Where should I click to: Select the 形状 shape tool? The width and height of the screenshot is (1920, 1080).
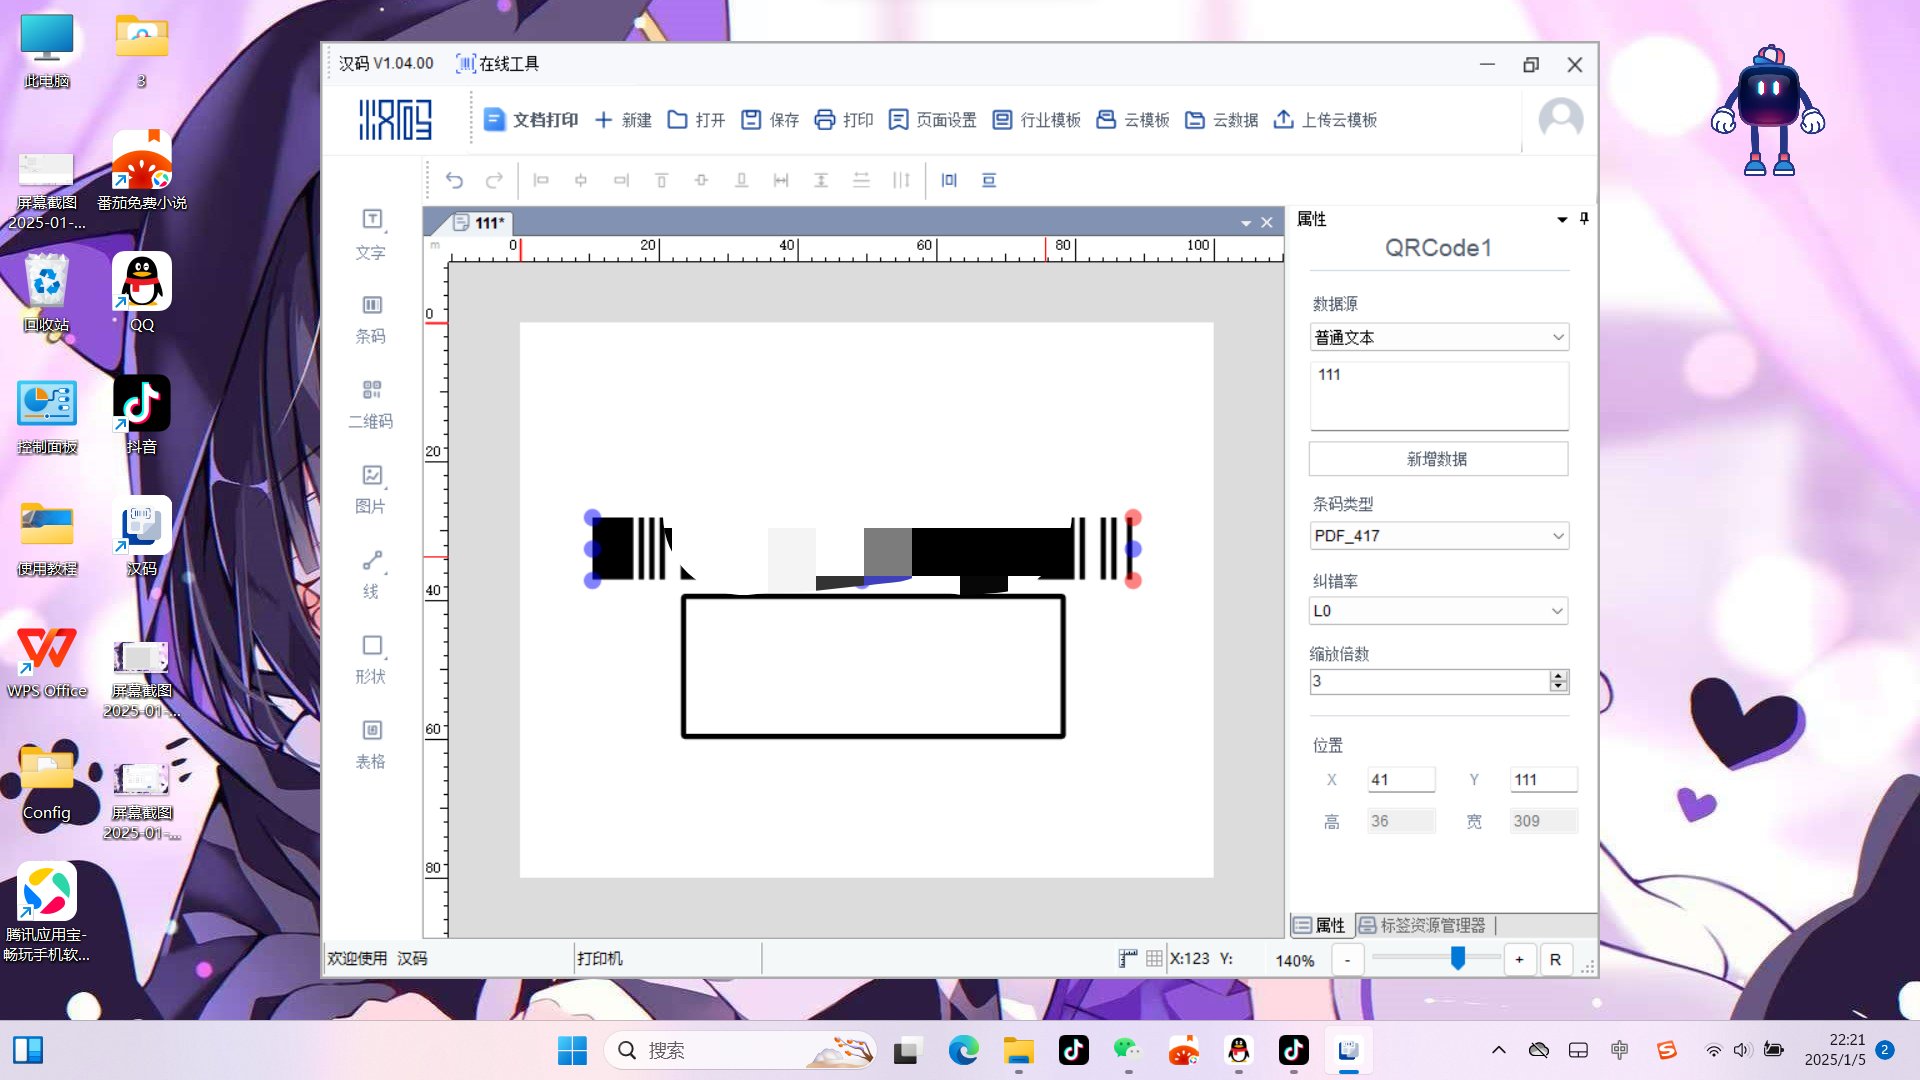[x=371, y=659]
